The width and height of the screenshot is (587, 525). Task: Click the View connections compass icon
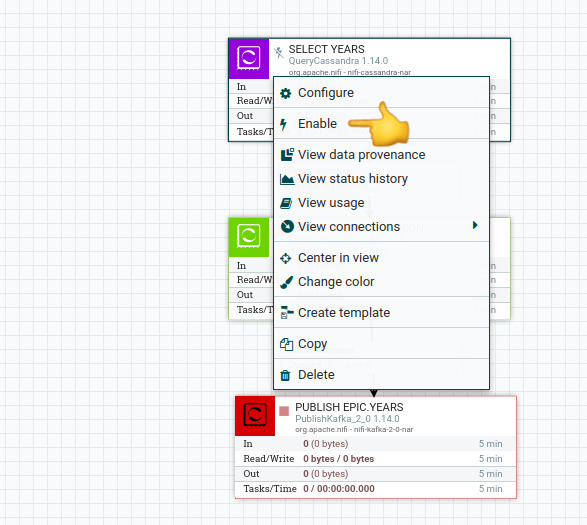[287, 227]
